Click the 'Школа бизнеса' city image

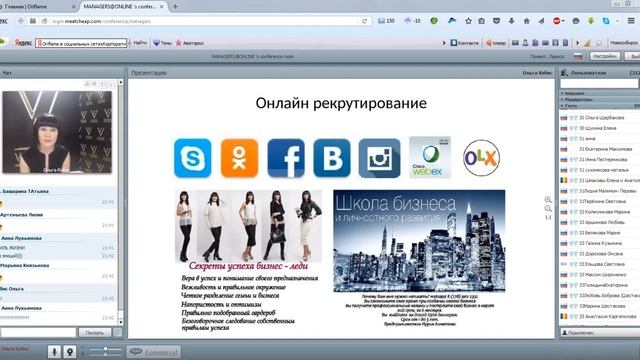click(419, 241)
